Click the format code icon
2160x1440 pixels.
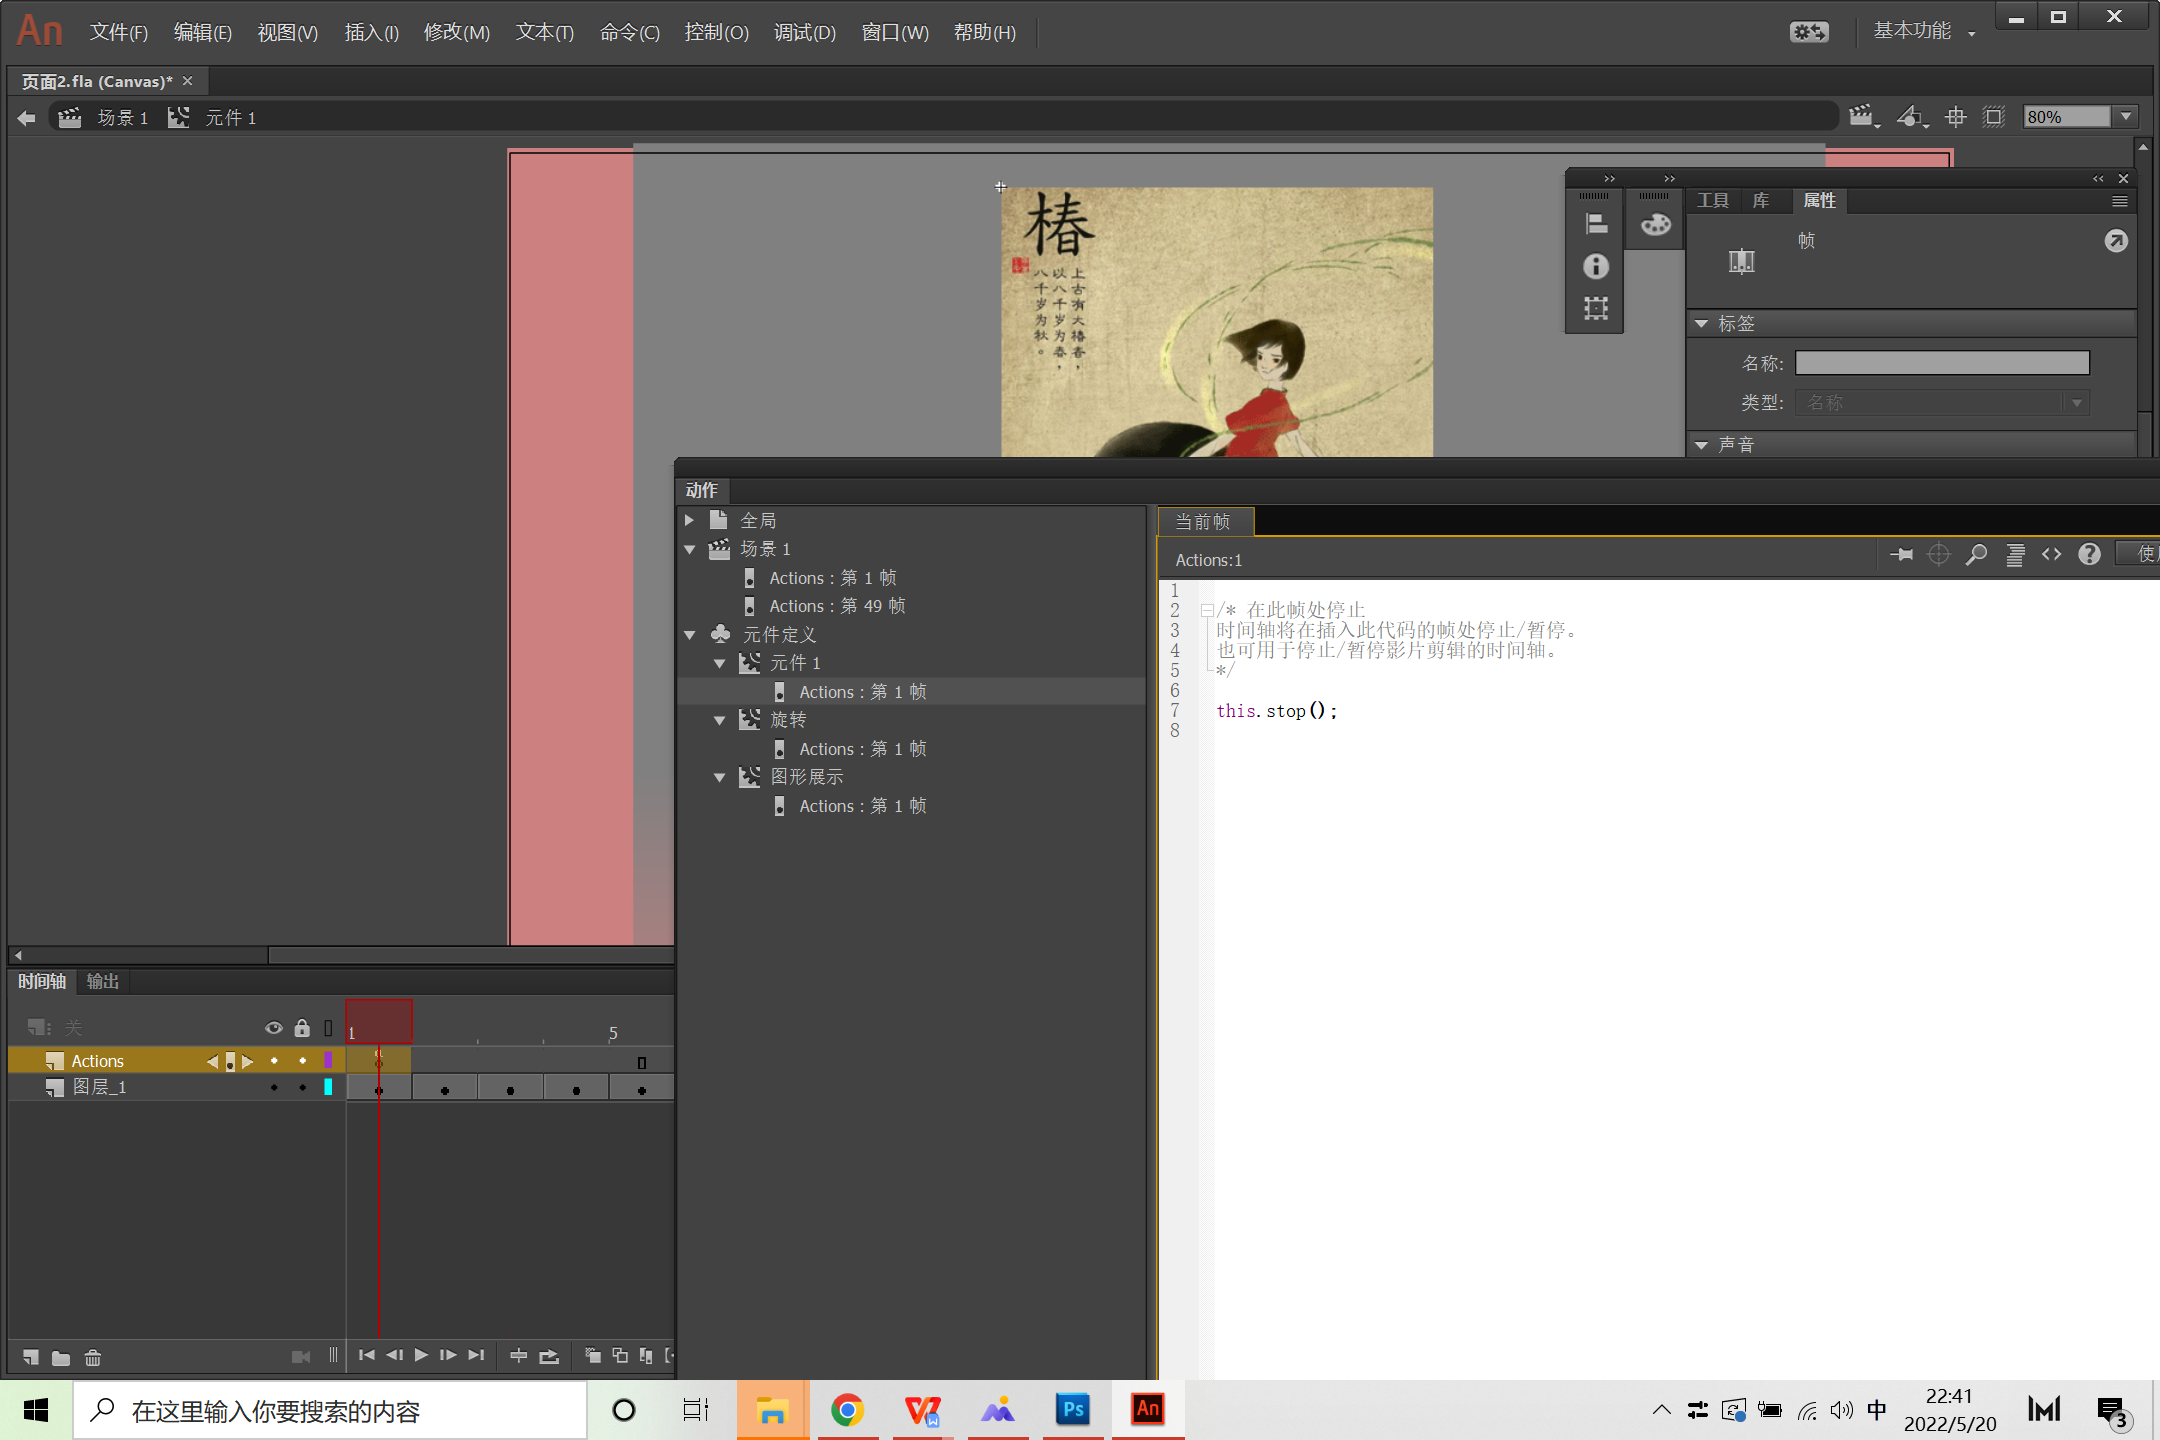click(x=2015, y=555)
